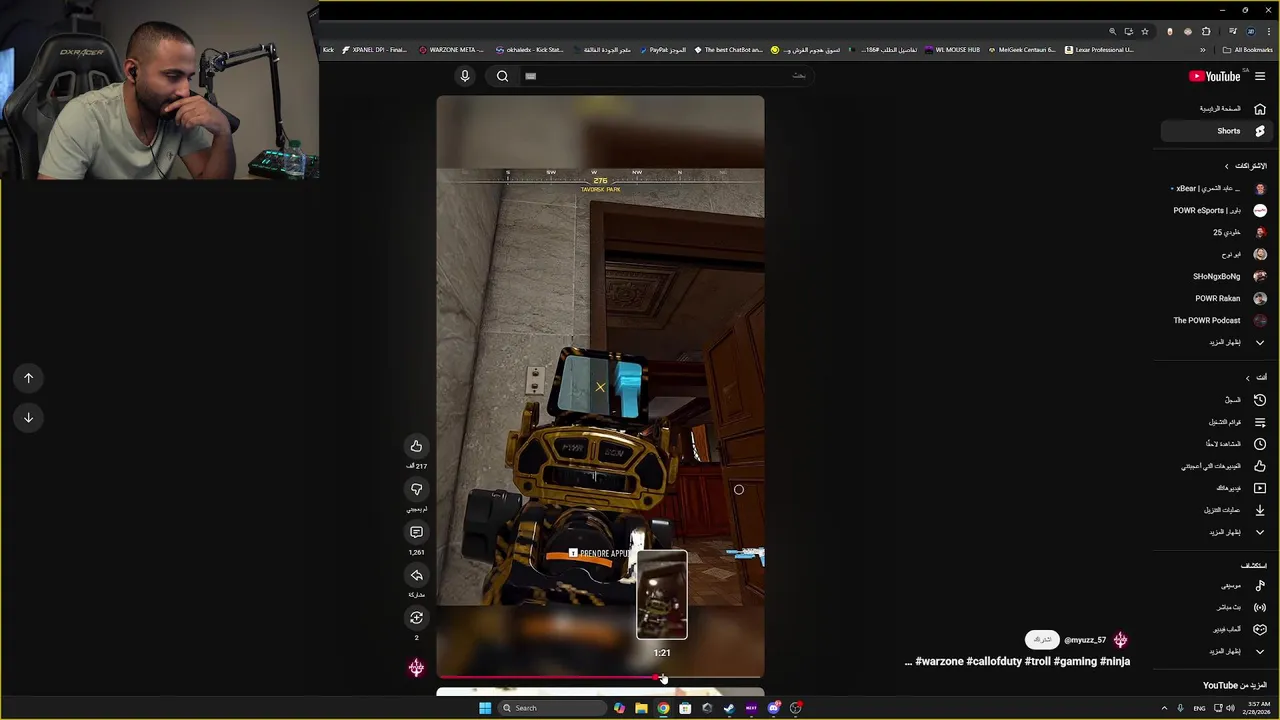
Task: Expand the 'You' section header chevron
Action: (1247, 378)
